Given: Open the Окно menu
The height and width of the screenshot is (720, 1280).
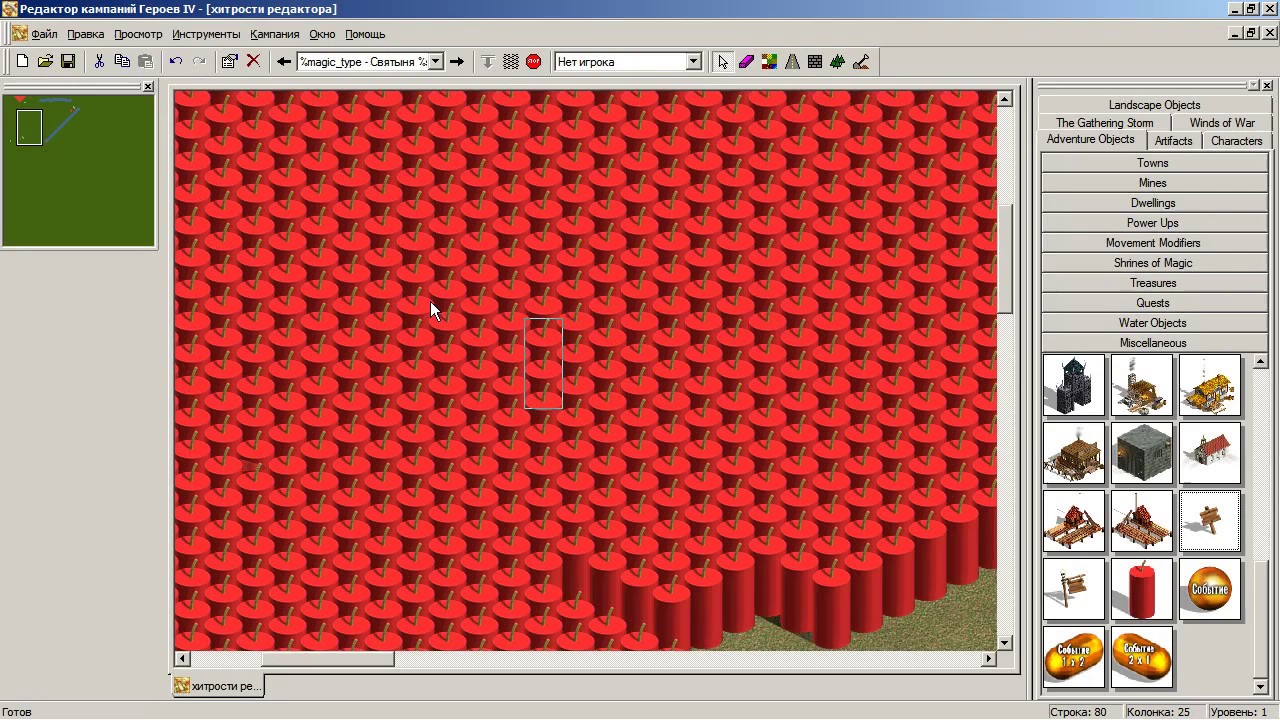Looking at the screenshot, I should click(x=322, y=34).
